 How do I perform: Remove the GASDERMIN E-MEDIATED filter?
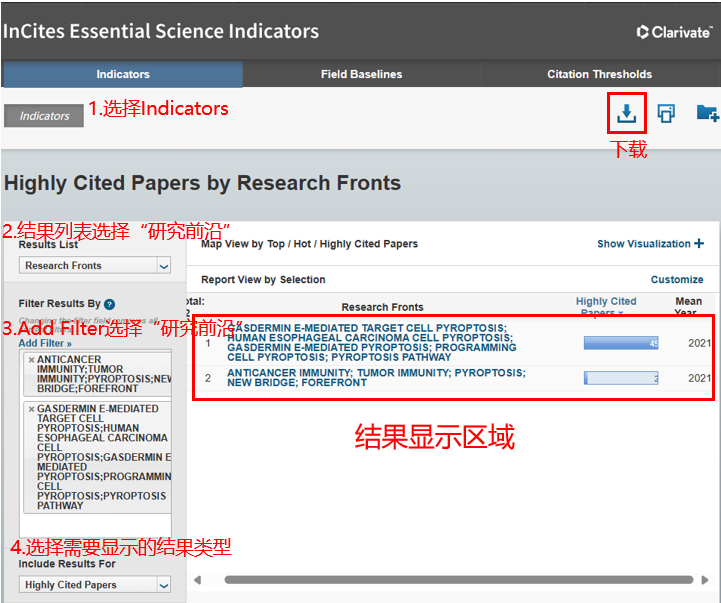coord(31,409)
